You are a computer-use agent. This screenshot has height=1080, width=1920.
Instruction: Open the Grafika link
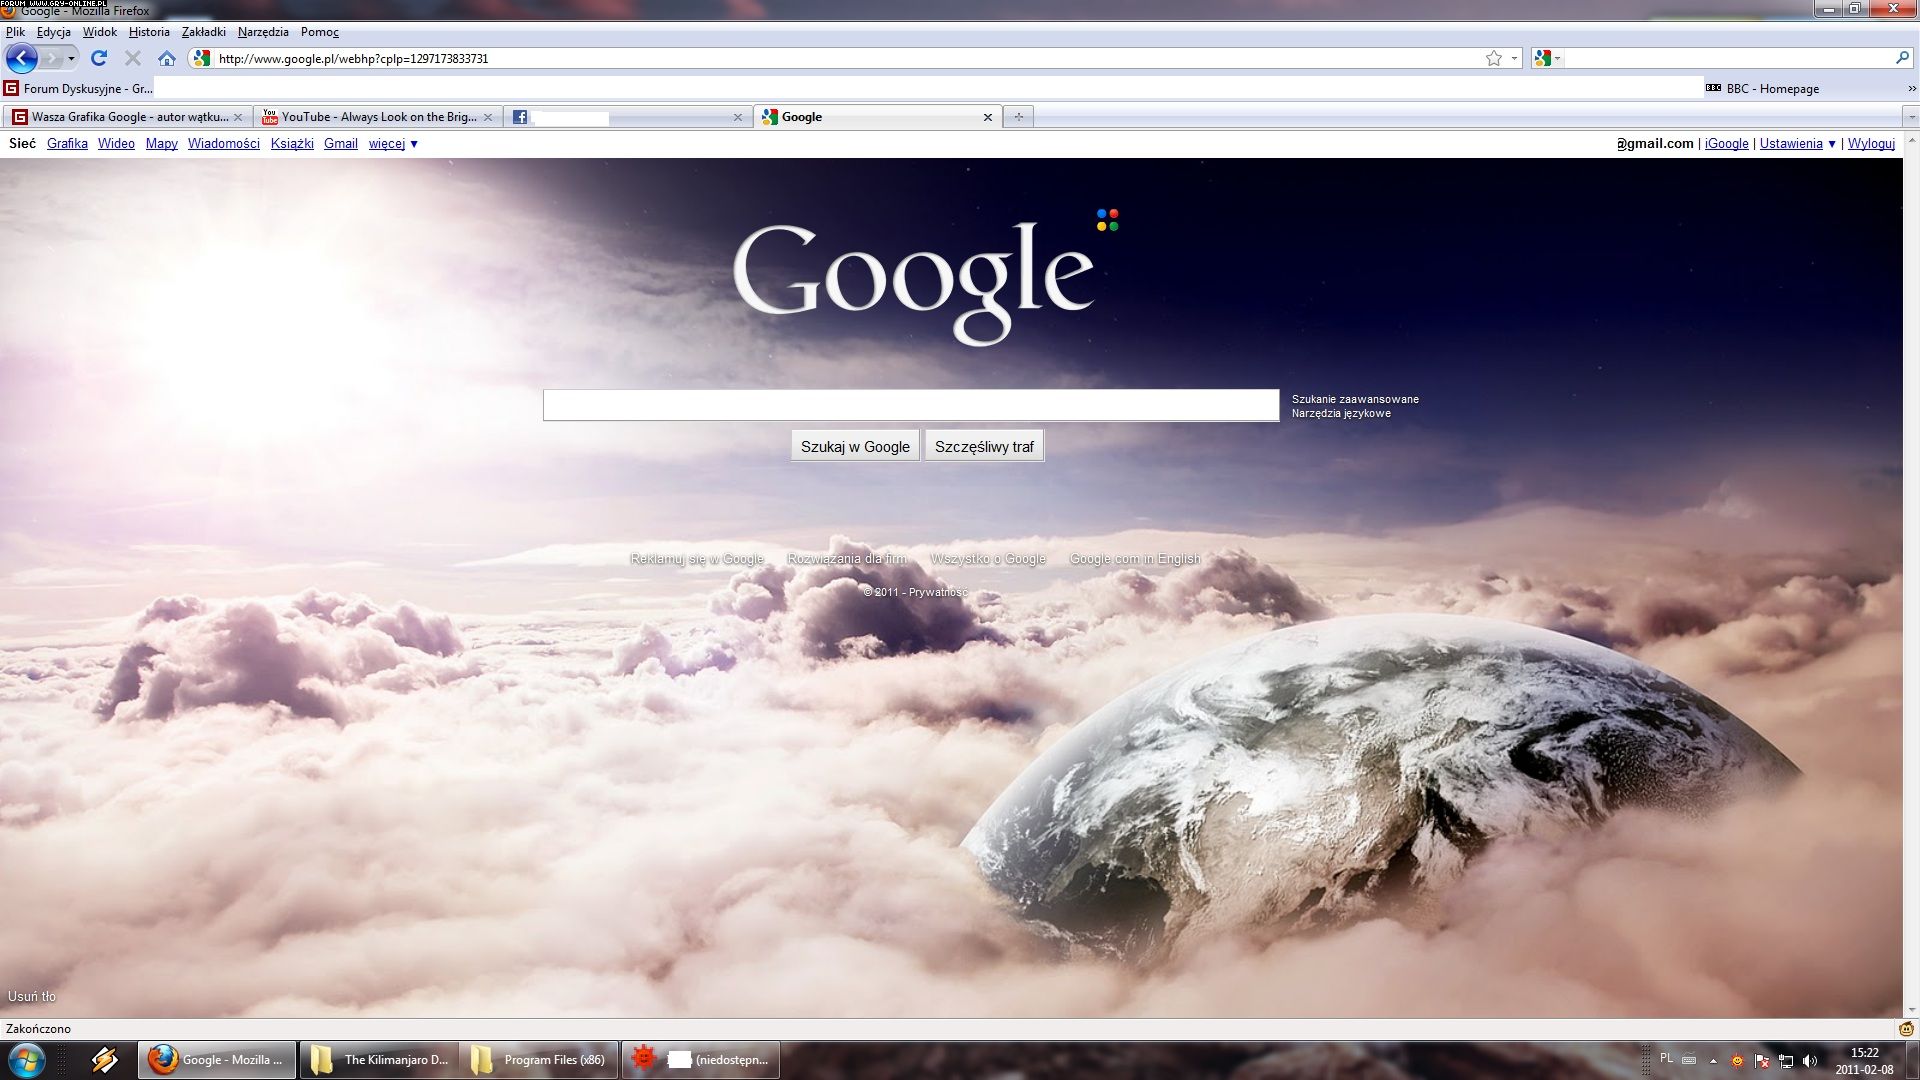point(67,143)
